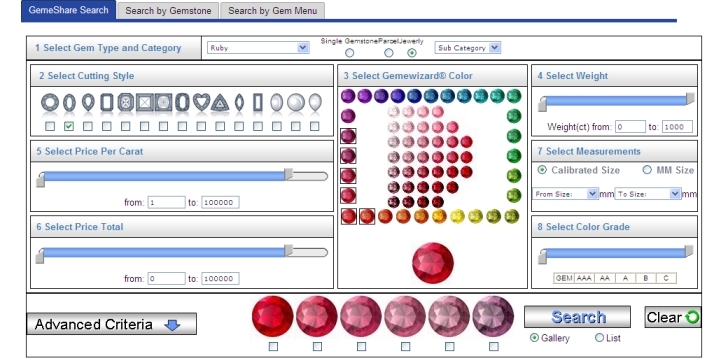Image resolution: width=728 pixels, height=363 pixels.
Task: Pick the yellow gem color swatch
Action: (457, 216)
